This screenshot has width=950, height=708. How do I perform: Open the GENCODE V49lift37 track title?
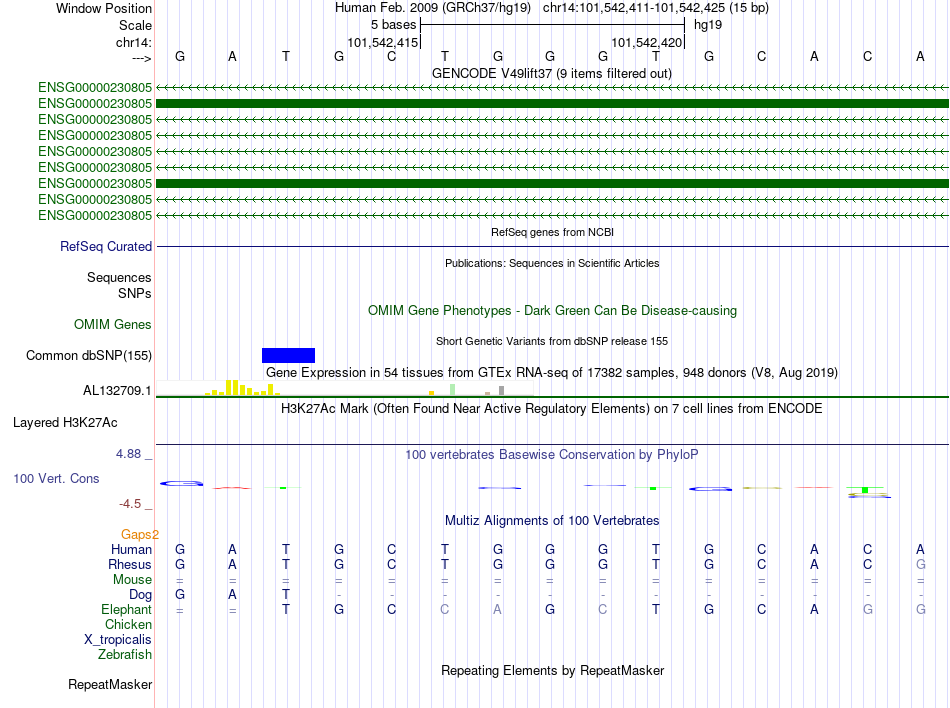(551, 73)
